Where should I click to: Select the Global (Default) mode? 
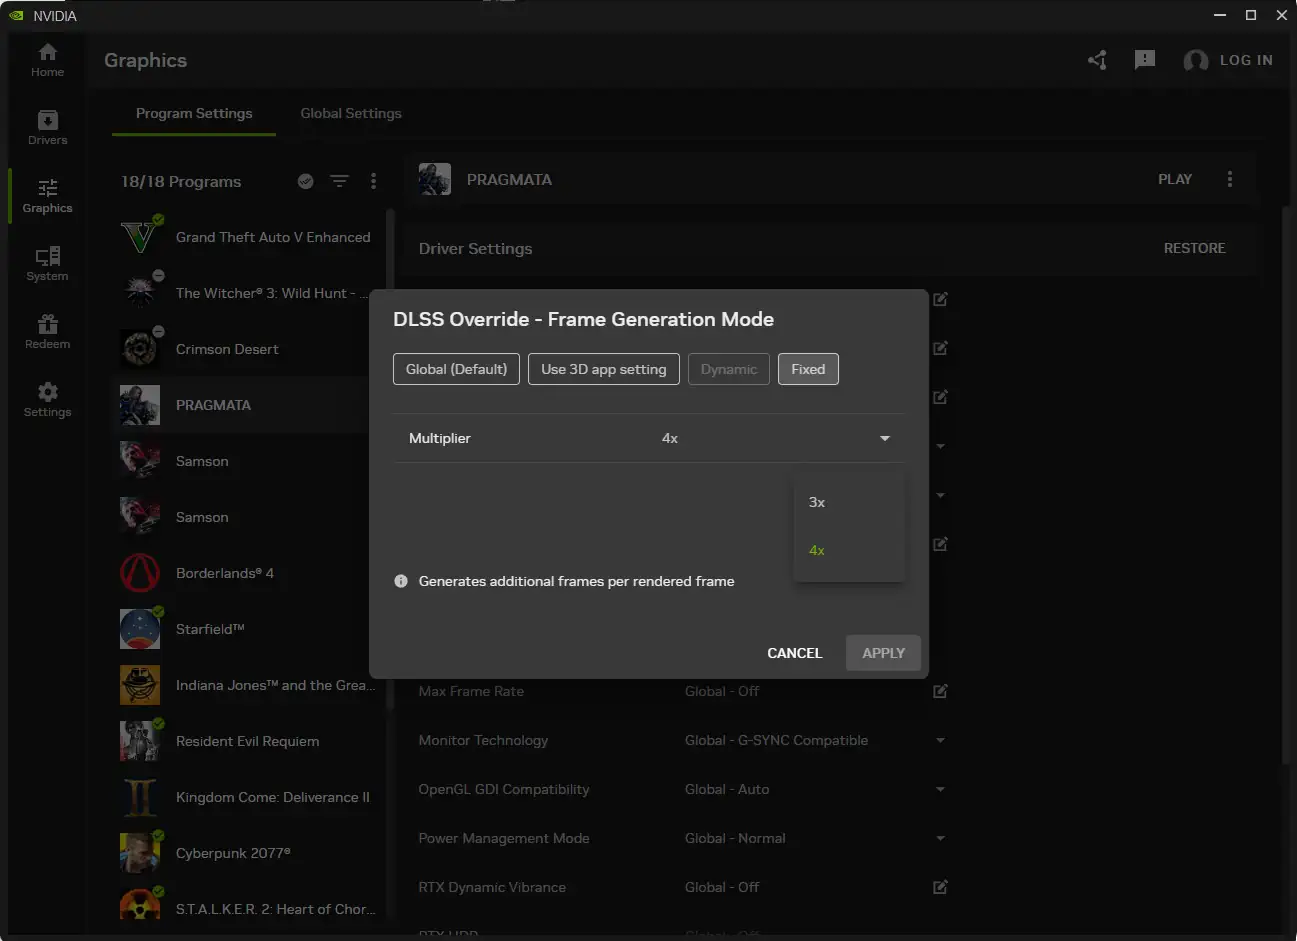456,369
